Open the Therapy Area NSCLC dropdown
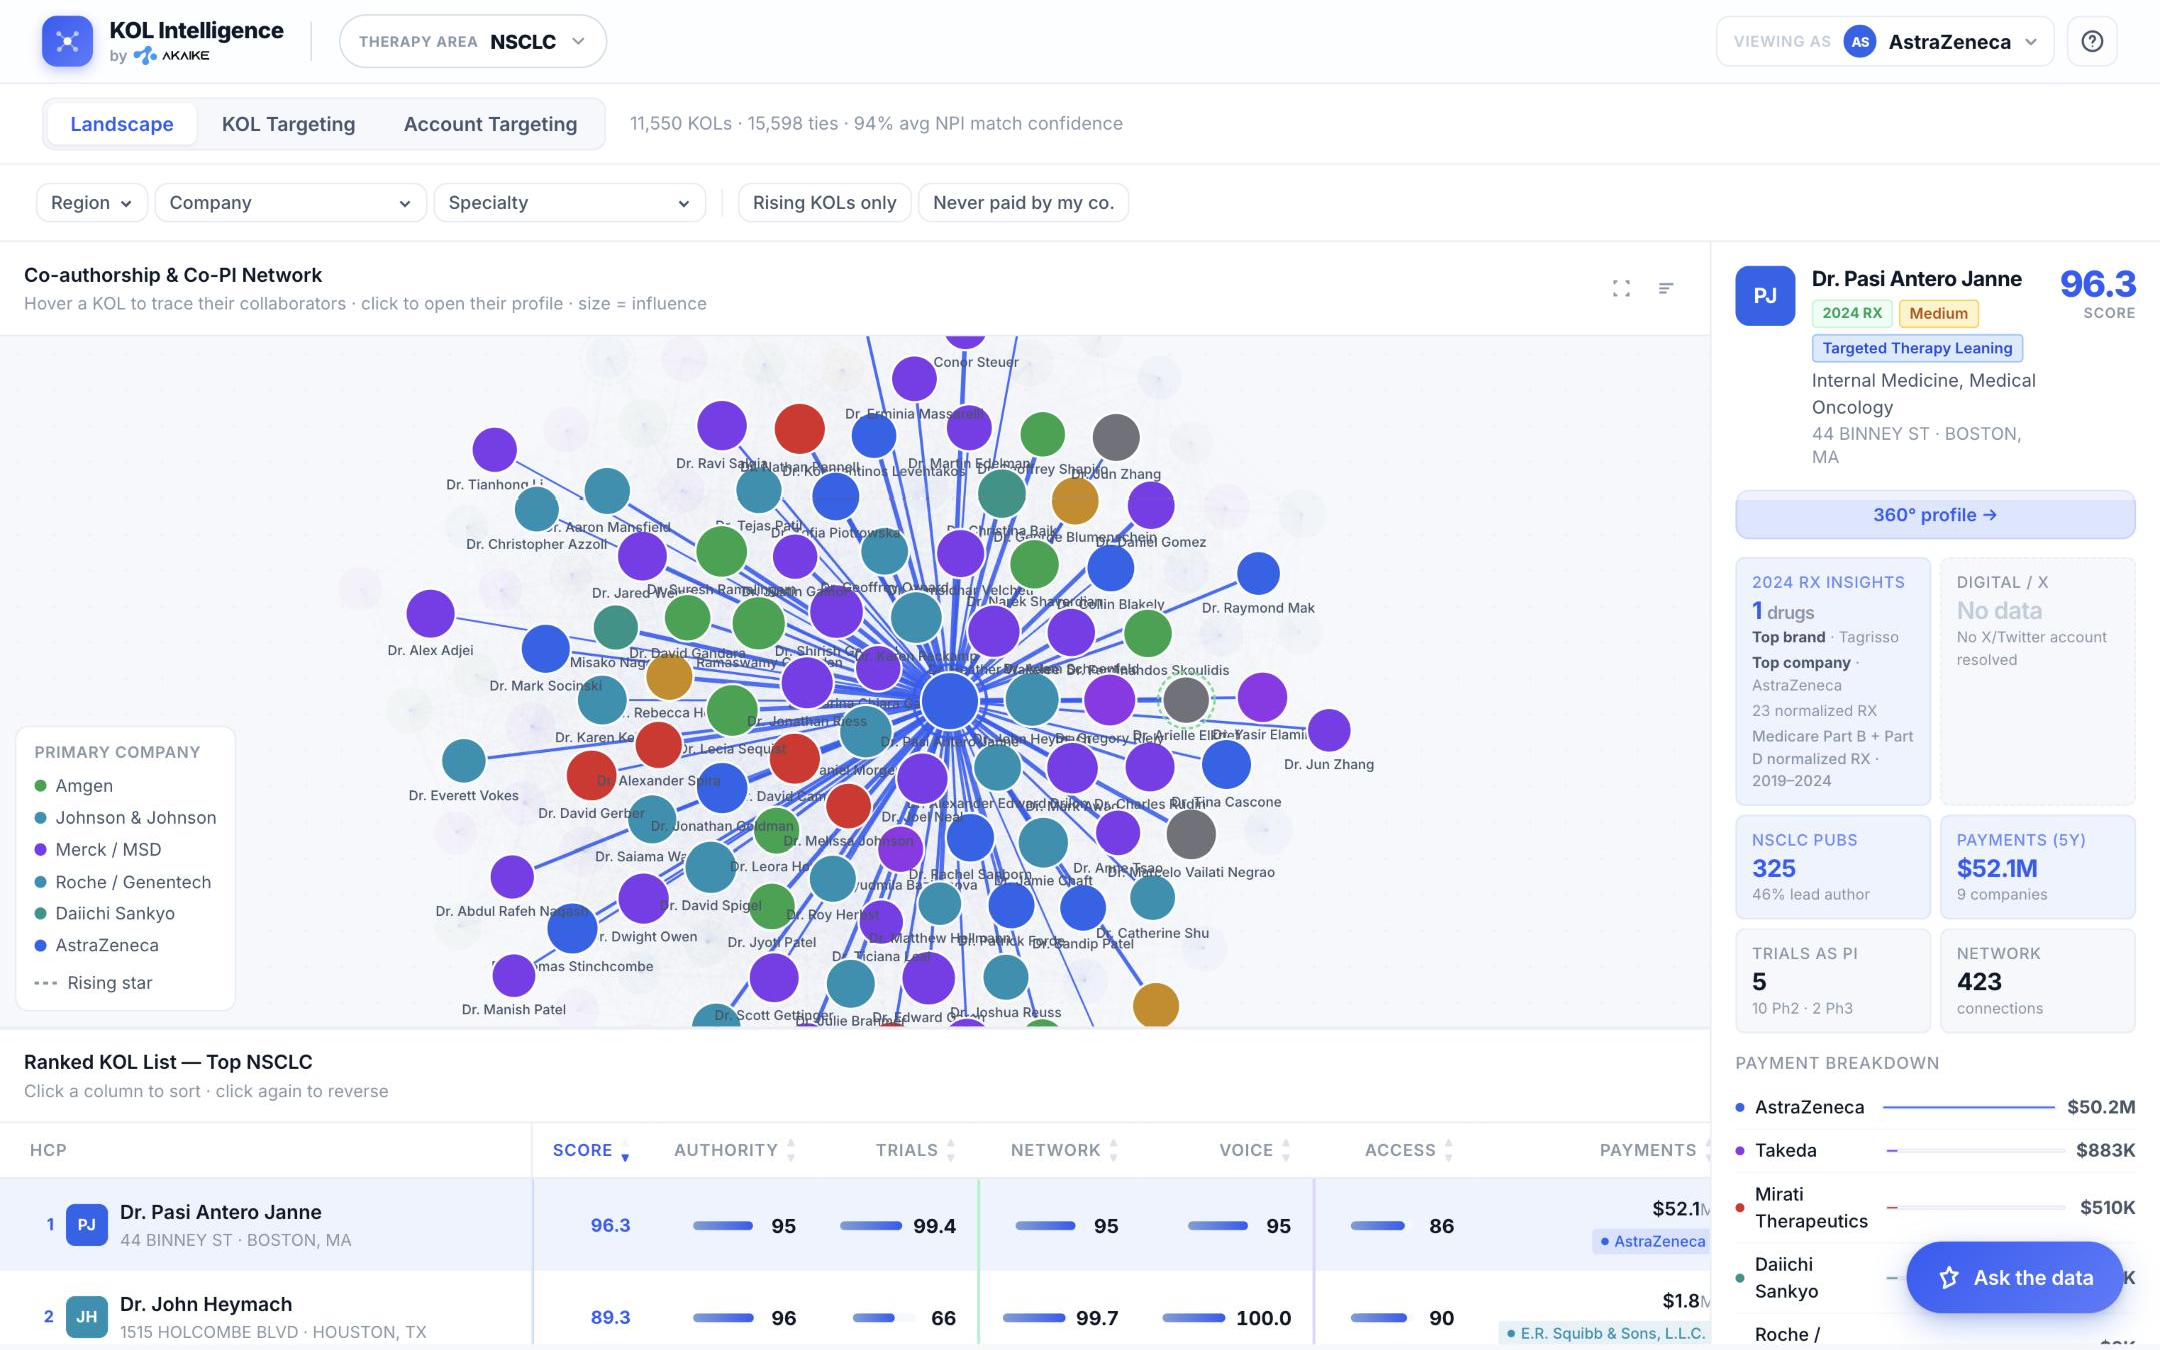The image size is (2160, 1350). click(x=473, y=41)
